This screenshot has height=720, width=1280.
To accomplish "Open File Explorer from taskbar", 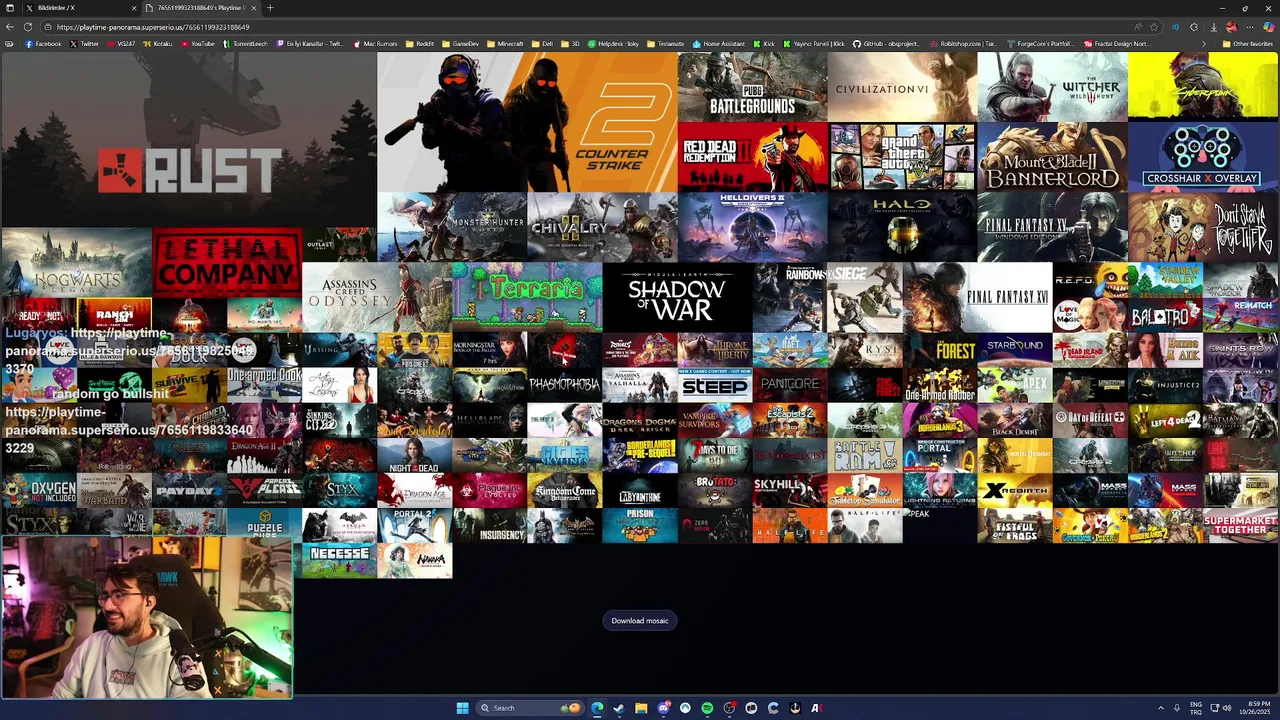I will click(x=641, y=708).
